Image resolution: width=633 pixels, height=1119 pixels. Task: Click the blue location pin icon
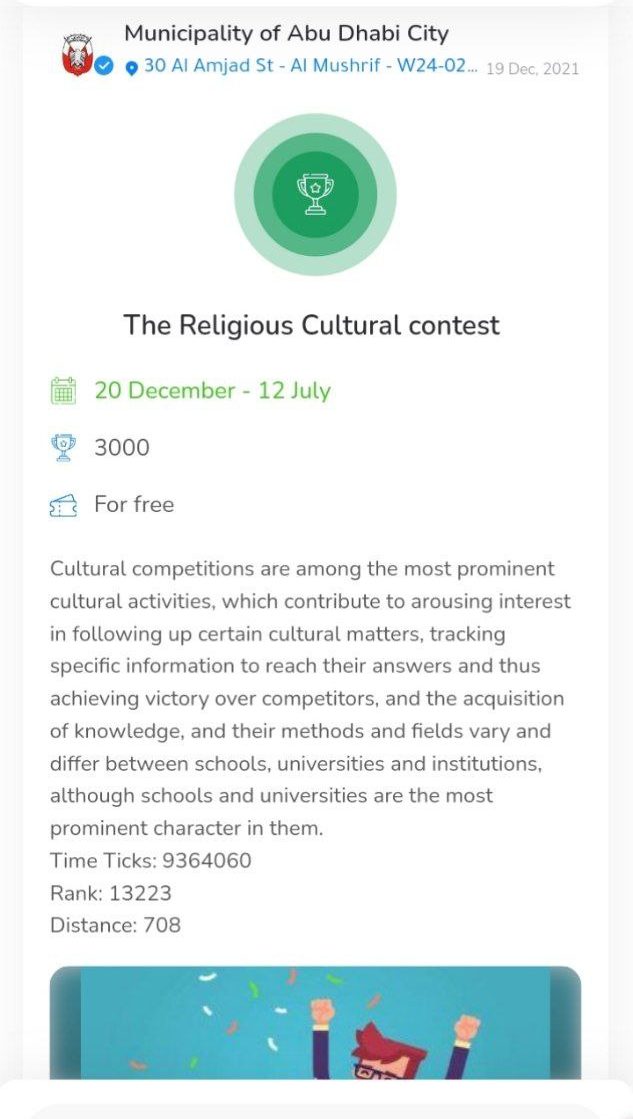131,69
